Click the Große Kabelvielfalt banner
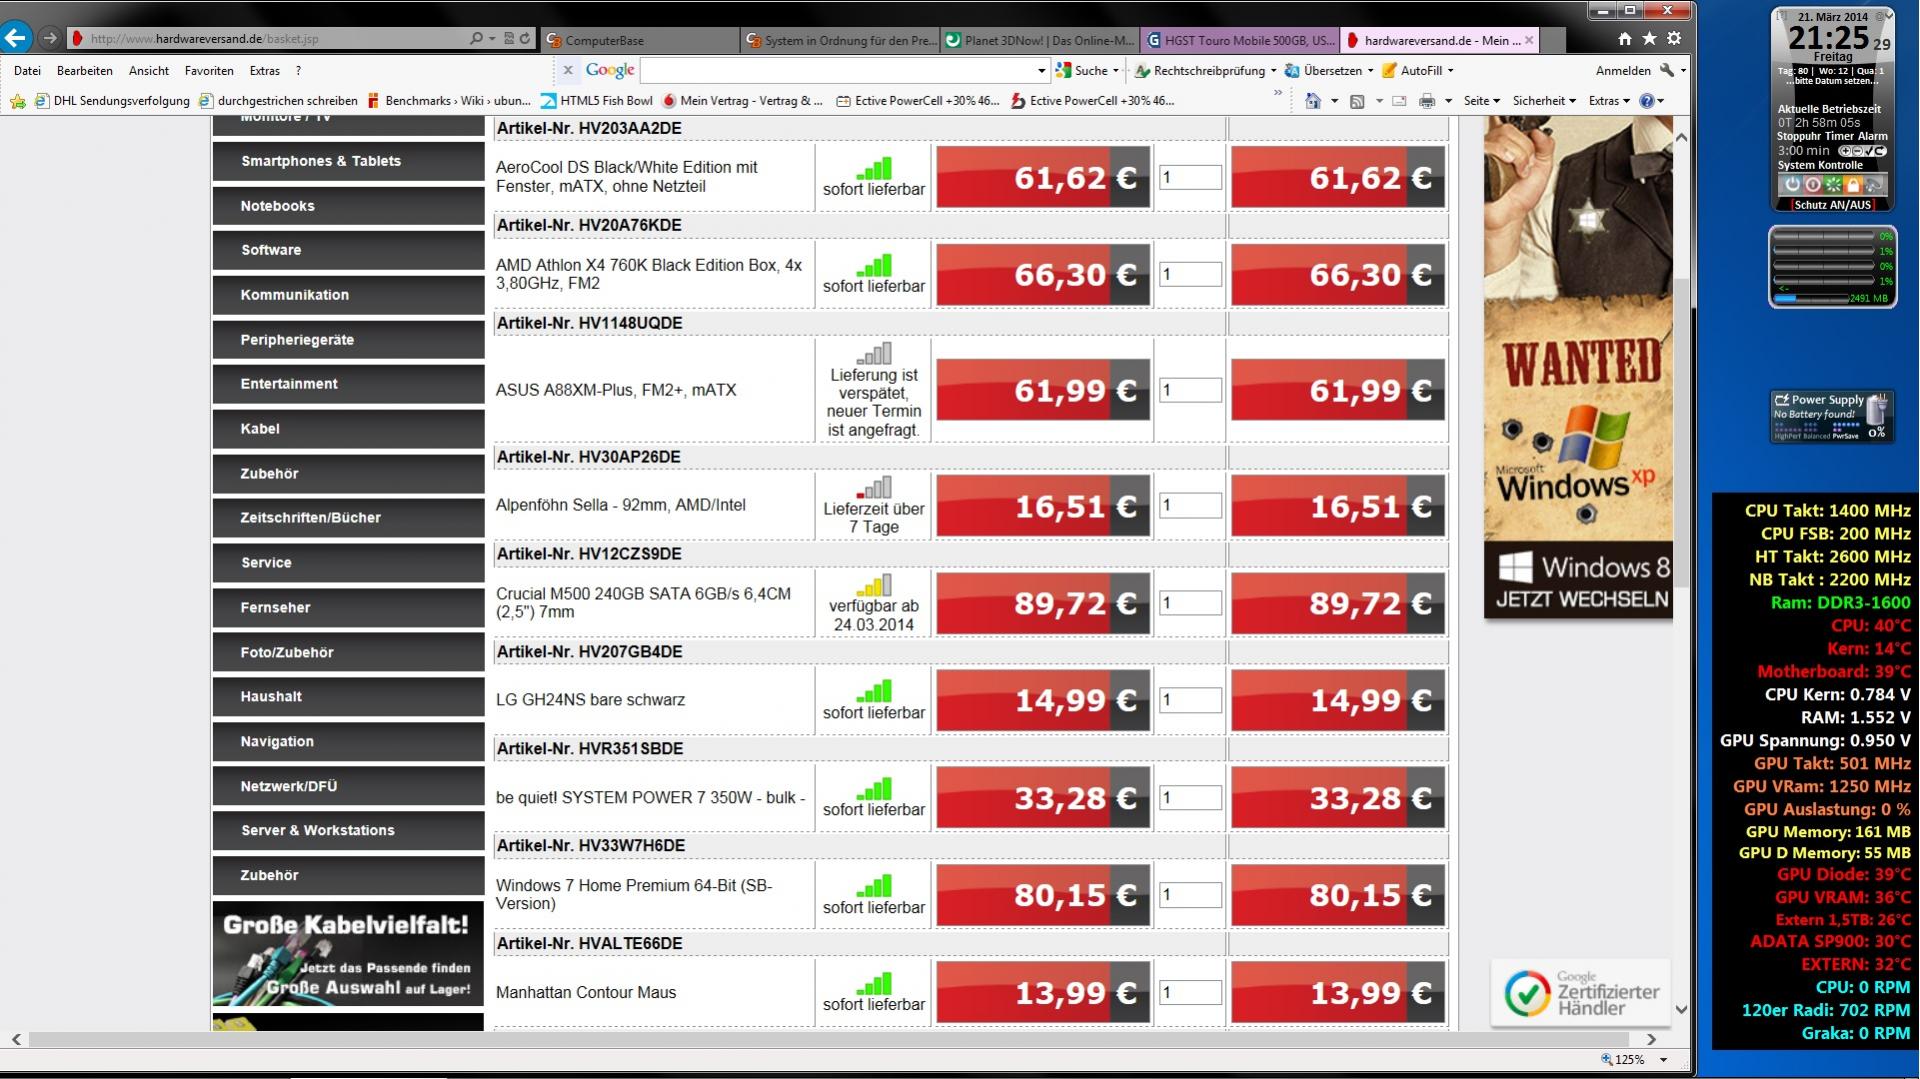 click(348, 953)
